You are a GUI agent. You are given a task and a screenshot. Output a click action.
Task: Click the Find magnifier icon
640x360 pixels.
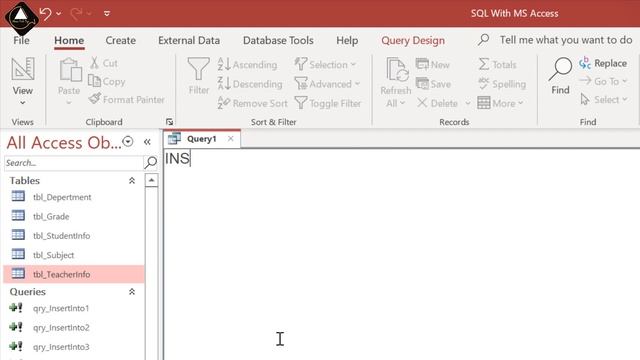[560, 69]
